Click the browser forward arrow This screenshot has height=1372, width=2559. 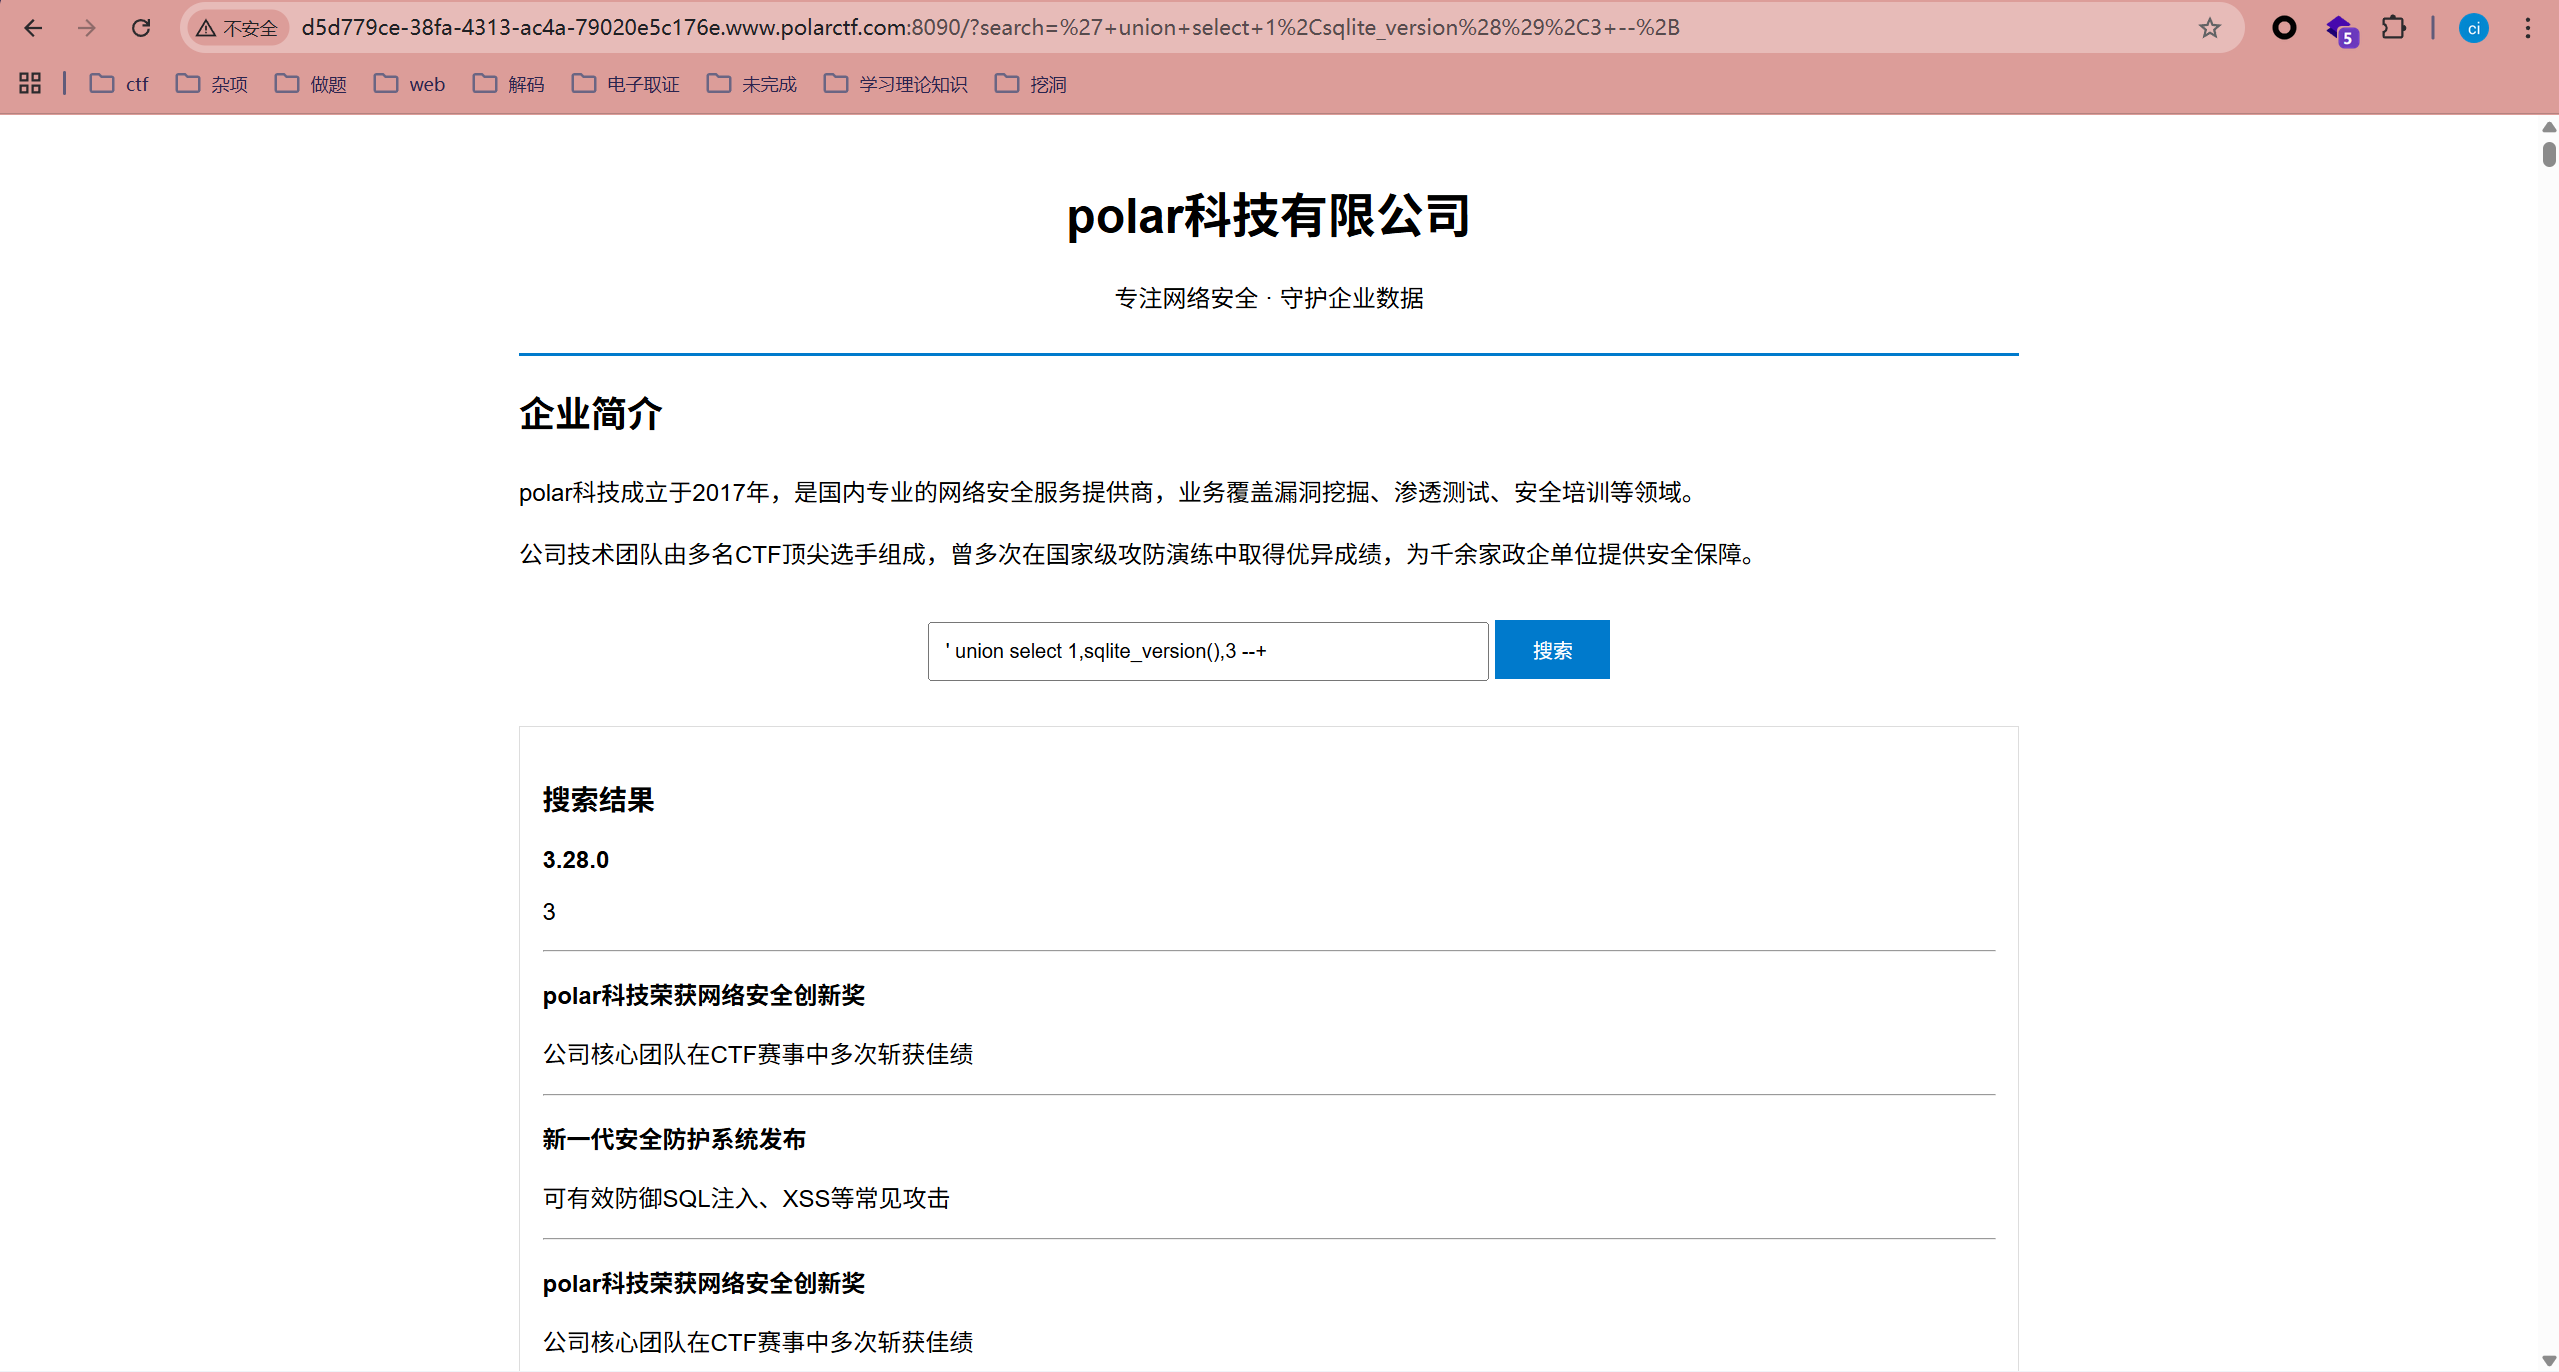point(87,28)
